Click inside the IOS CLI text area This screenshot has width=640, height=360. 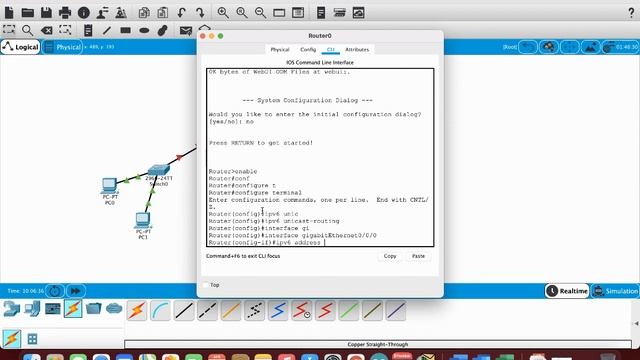point(320,157)
